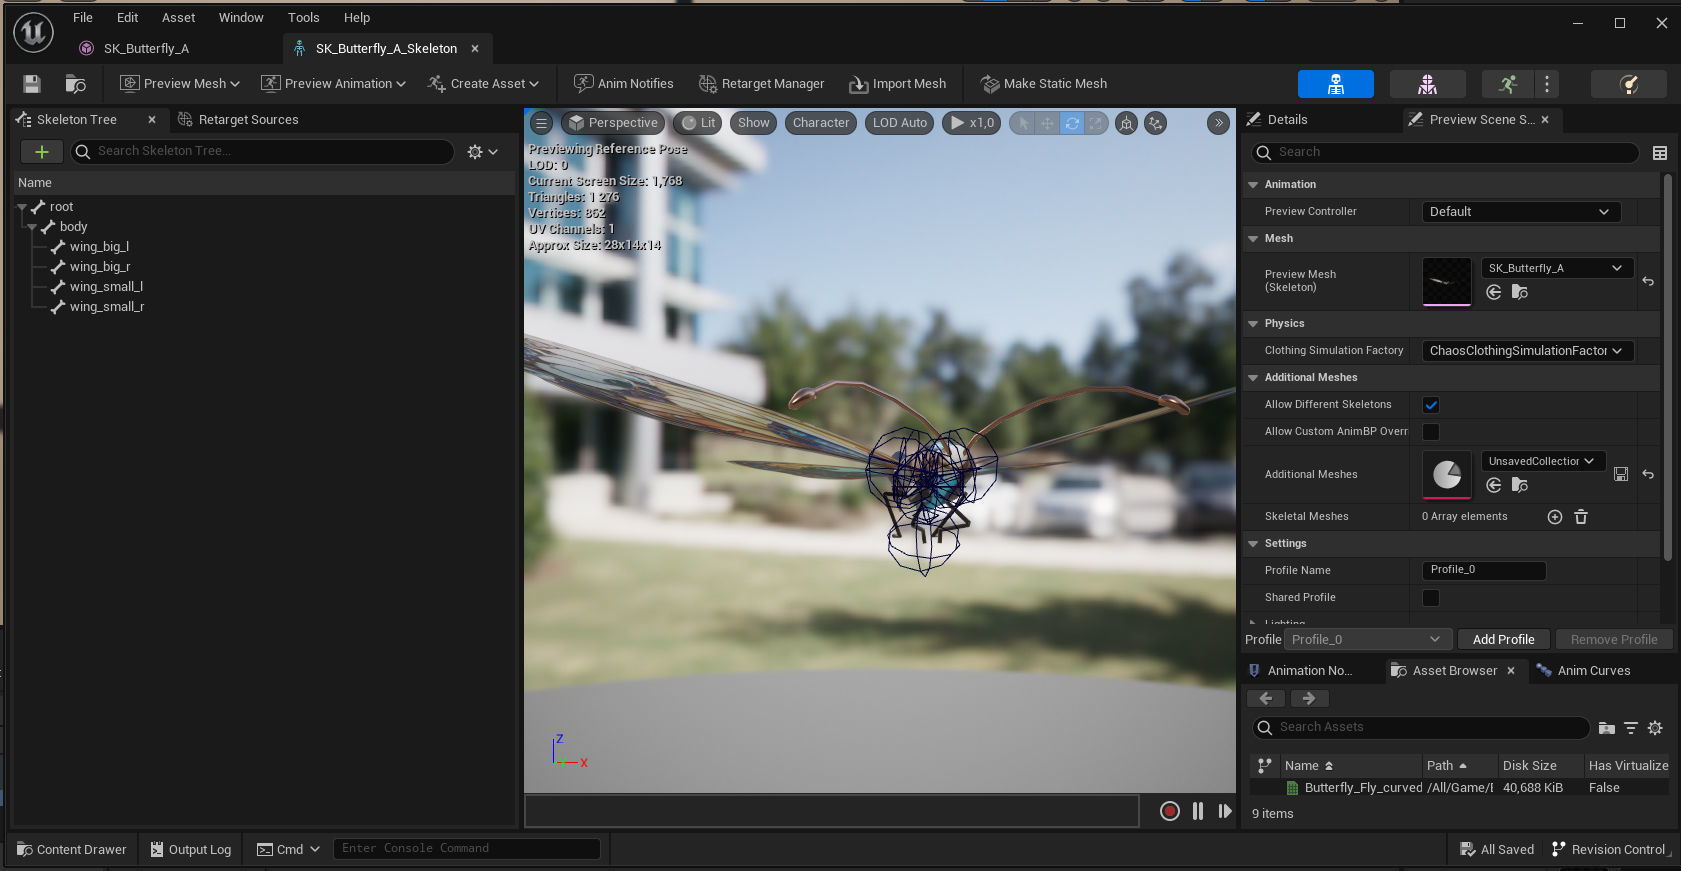Click the record animation button
This screenshot has height=871, width=1681.
1170,811
